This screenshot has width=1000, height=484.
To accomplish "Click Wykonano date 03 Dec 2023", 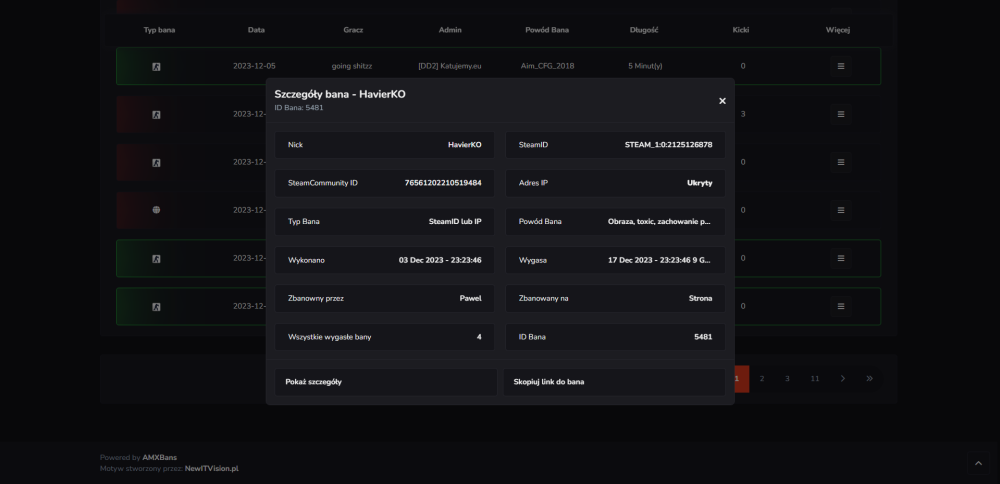I will tap(440, 260).
